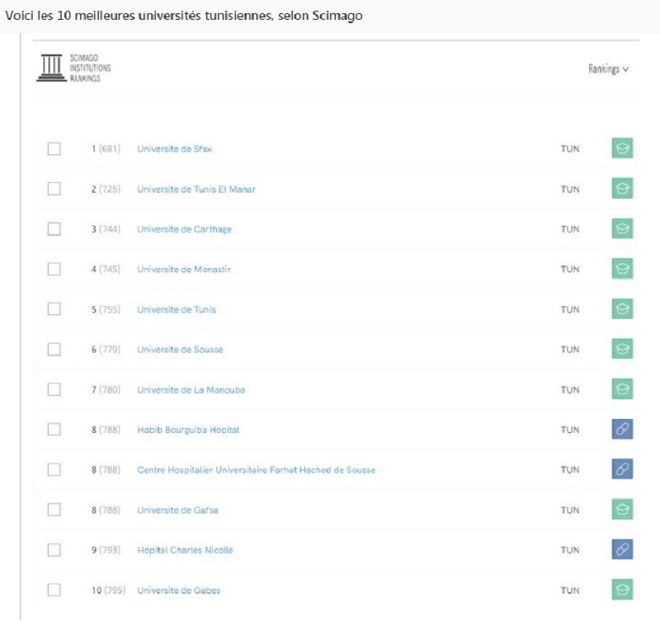This screenshot has width=660, height=621.
Task: Enable the checkbox for Hopital Charles Nicolle
Action: 54,550
